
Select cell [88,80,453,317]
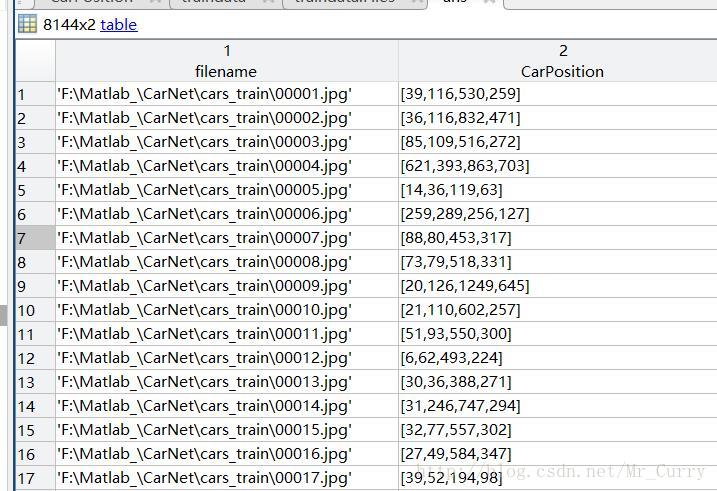(558, 238)
